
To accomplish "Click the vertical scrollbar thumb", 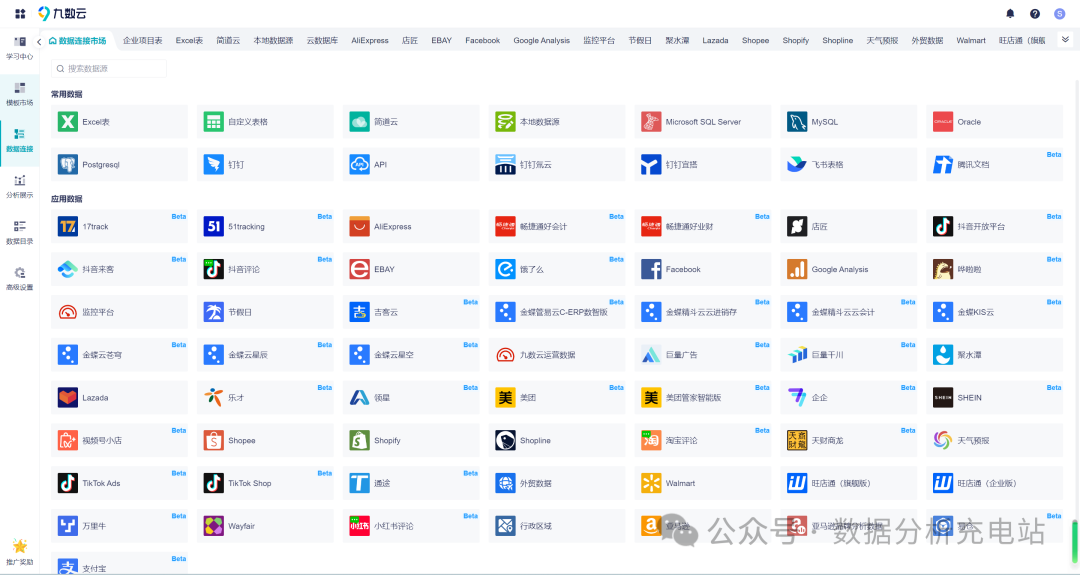I will click(x=1074, y=542).
